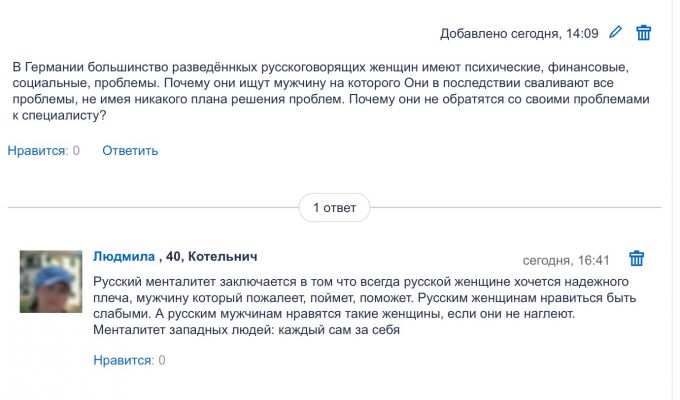Click the like counter under Людмила's reply
This screenshot has width=680, height=400.
click(x=162, y=360)
